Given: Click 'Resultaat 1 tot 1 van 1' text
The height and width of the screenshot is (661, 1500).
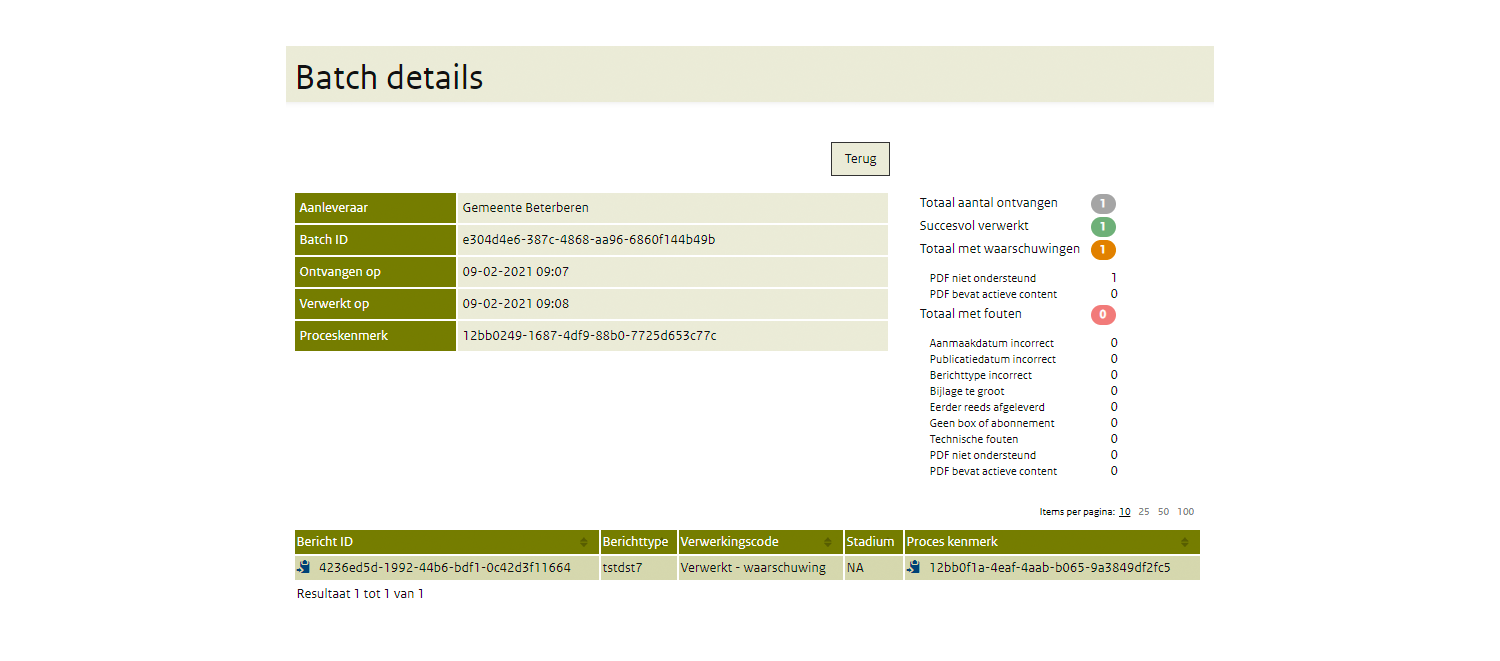Looking at the screenshot, I should coord(360,594).
